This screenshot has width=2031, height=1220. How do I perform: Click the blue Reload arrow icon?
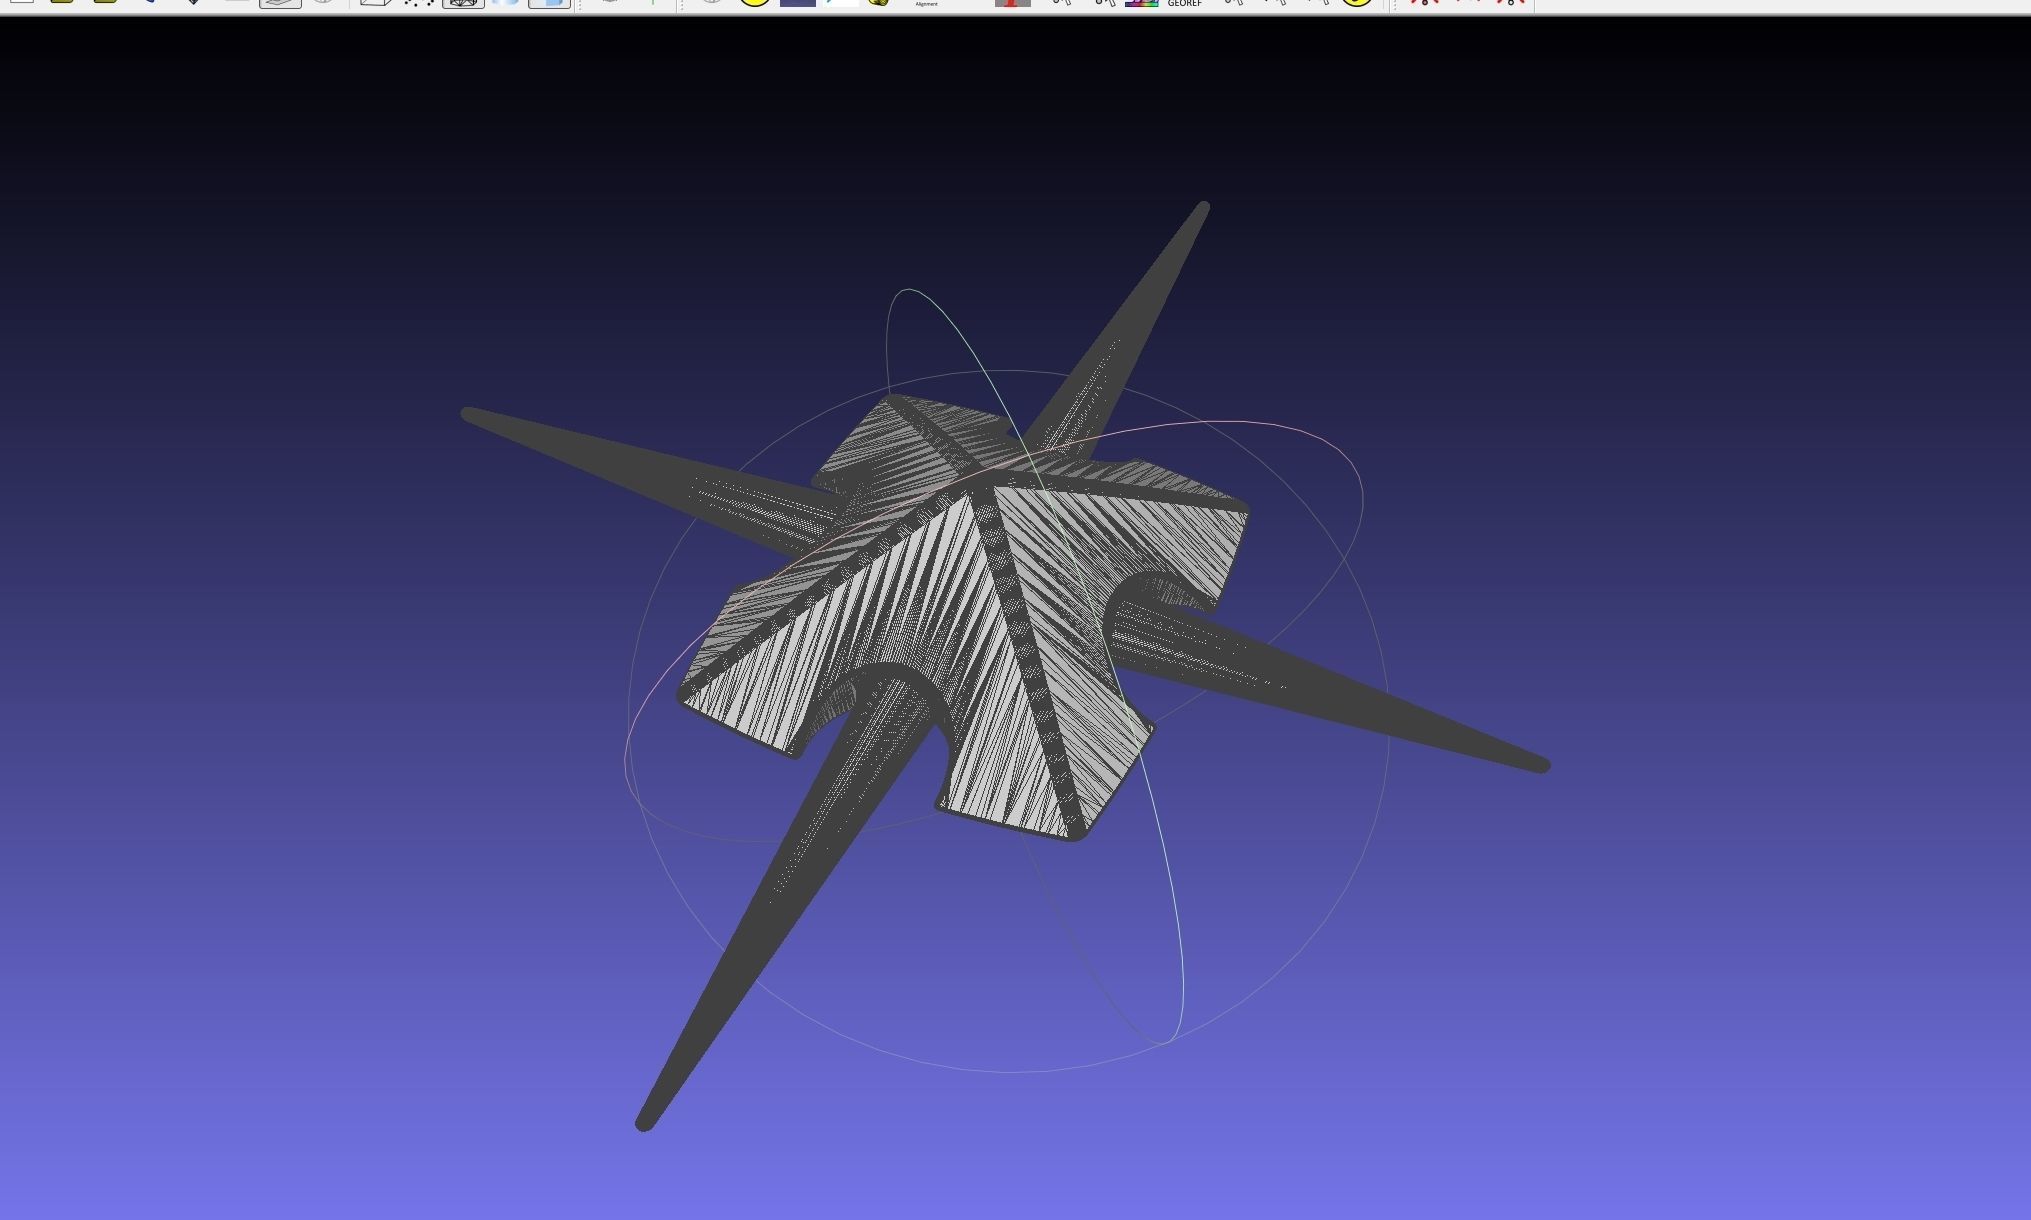point(150,2)
